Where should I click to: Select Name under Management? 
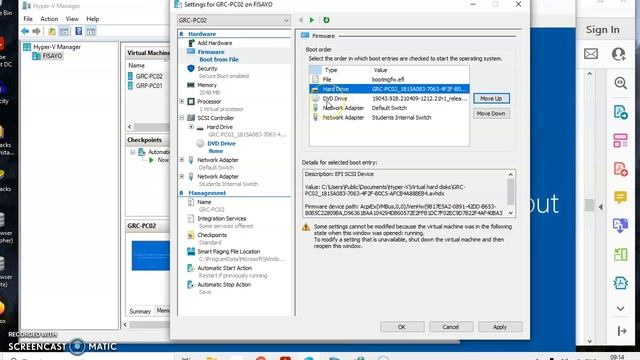tap(204, 202)
